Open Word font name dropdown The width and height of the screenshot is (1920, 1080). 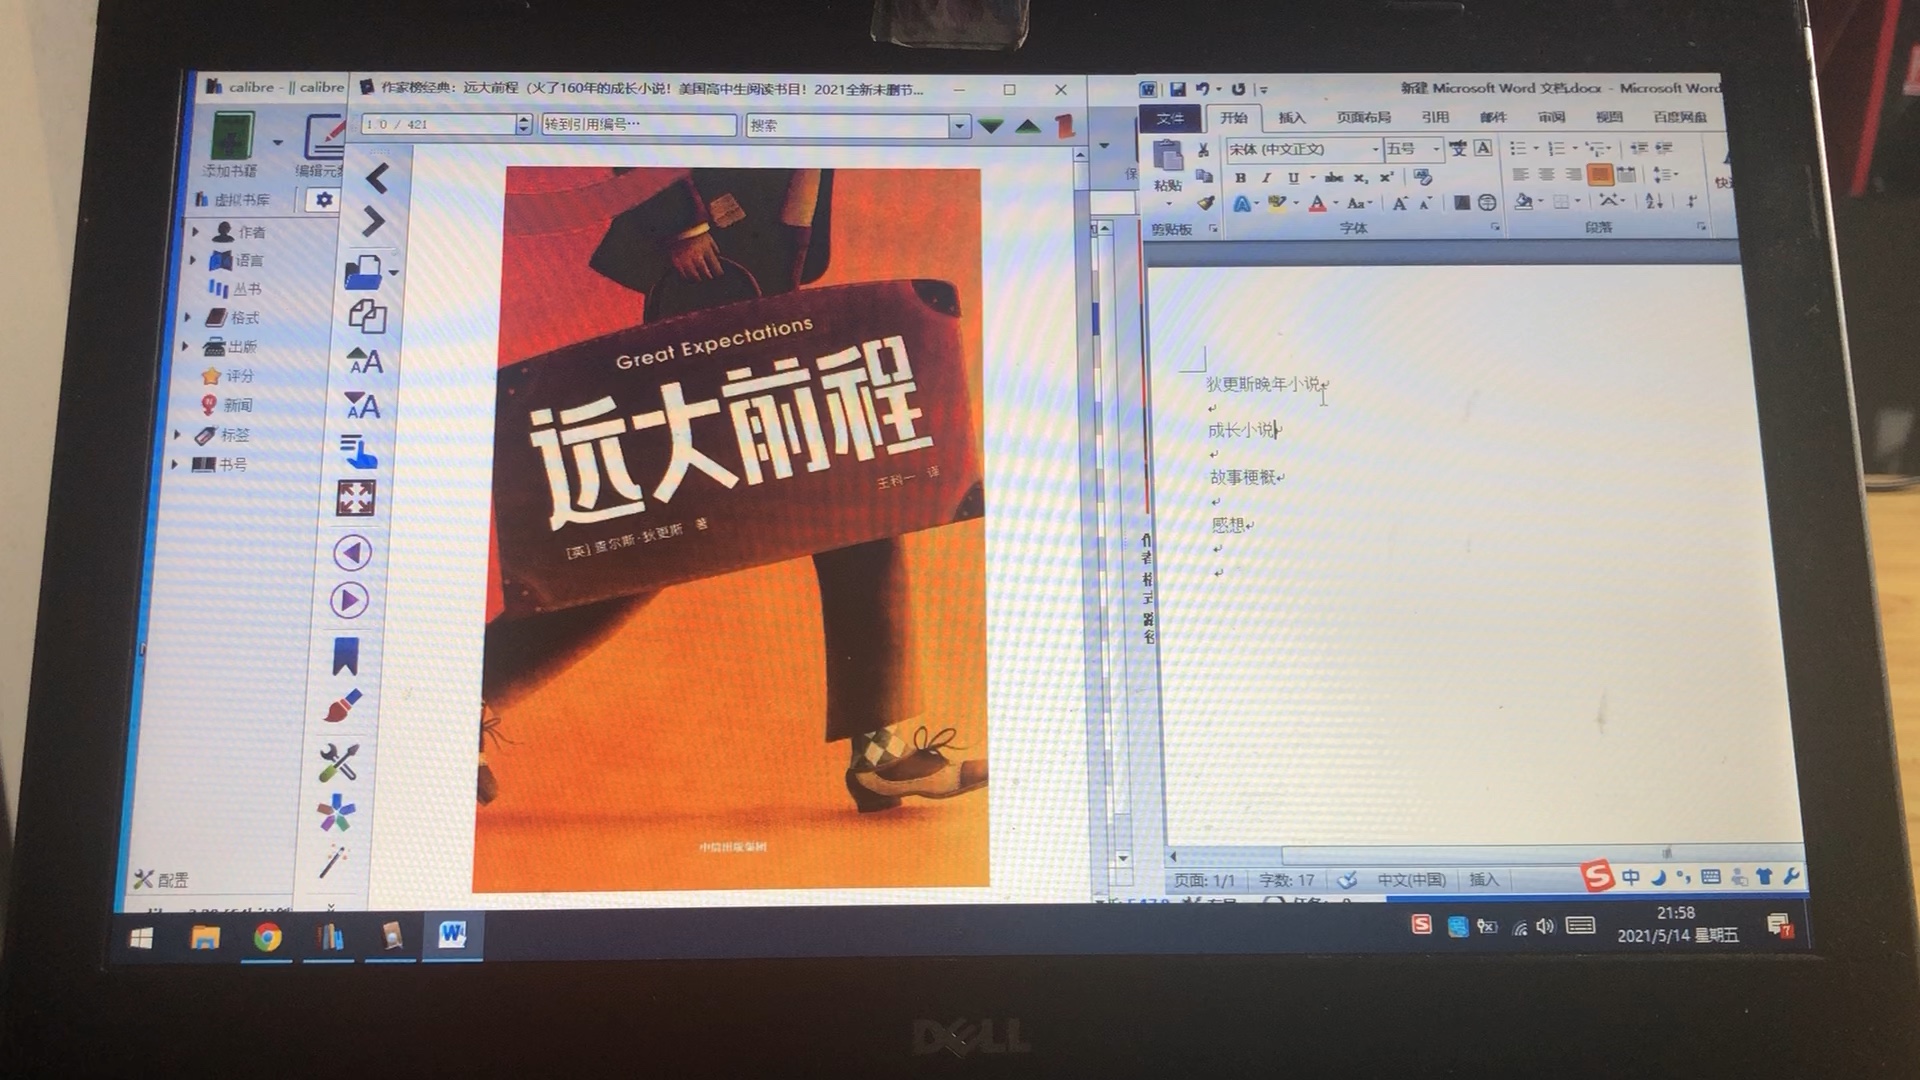coord(1375,150)
